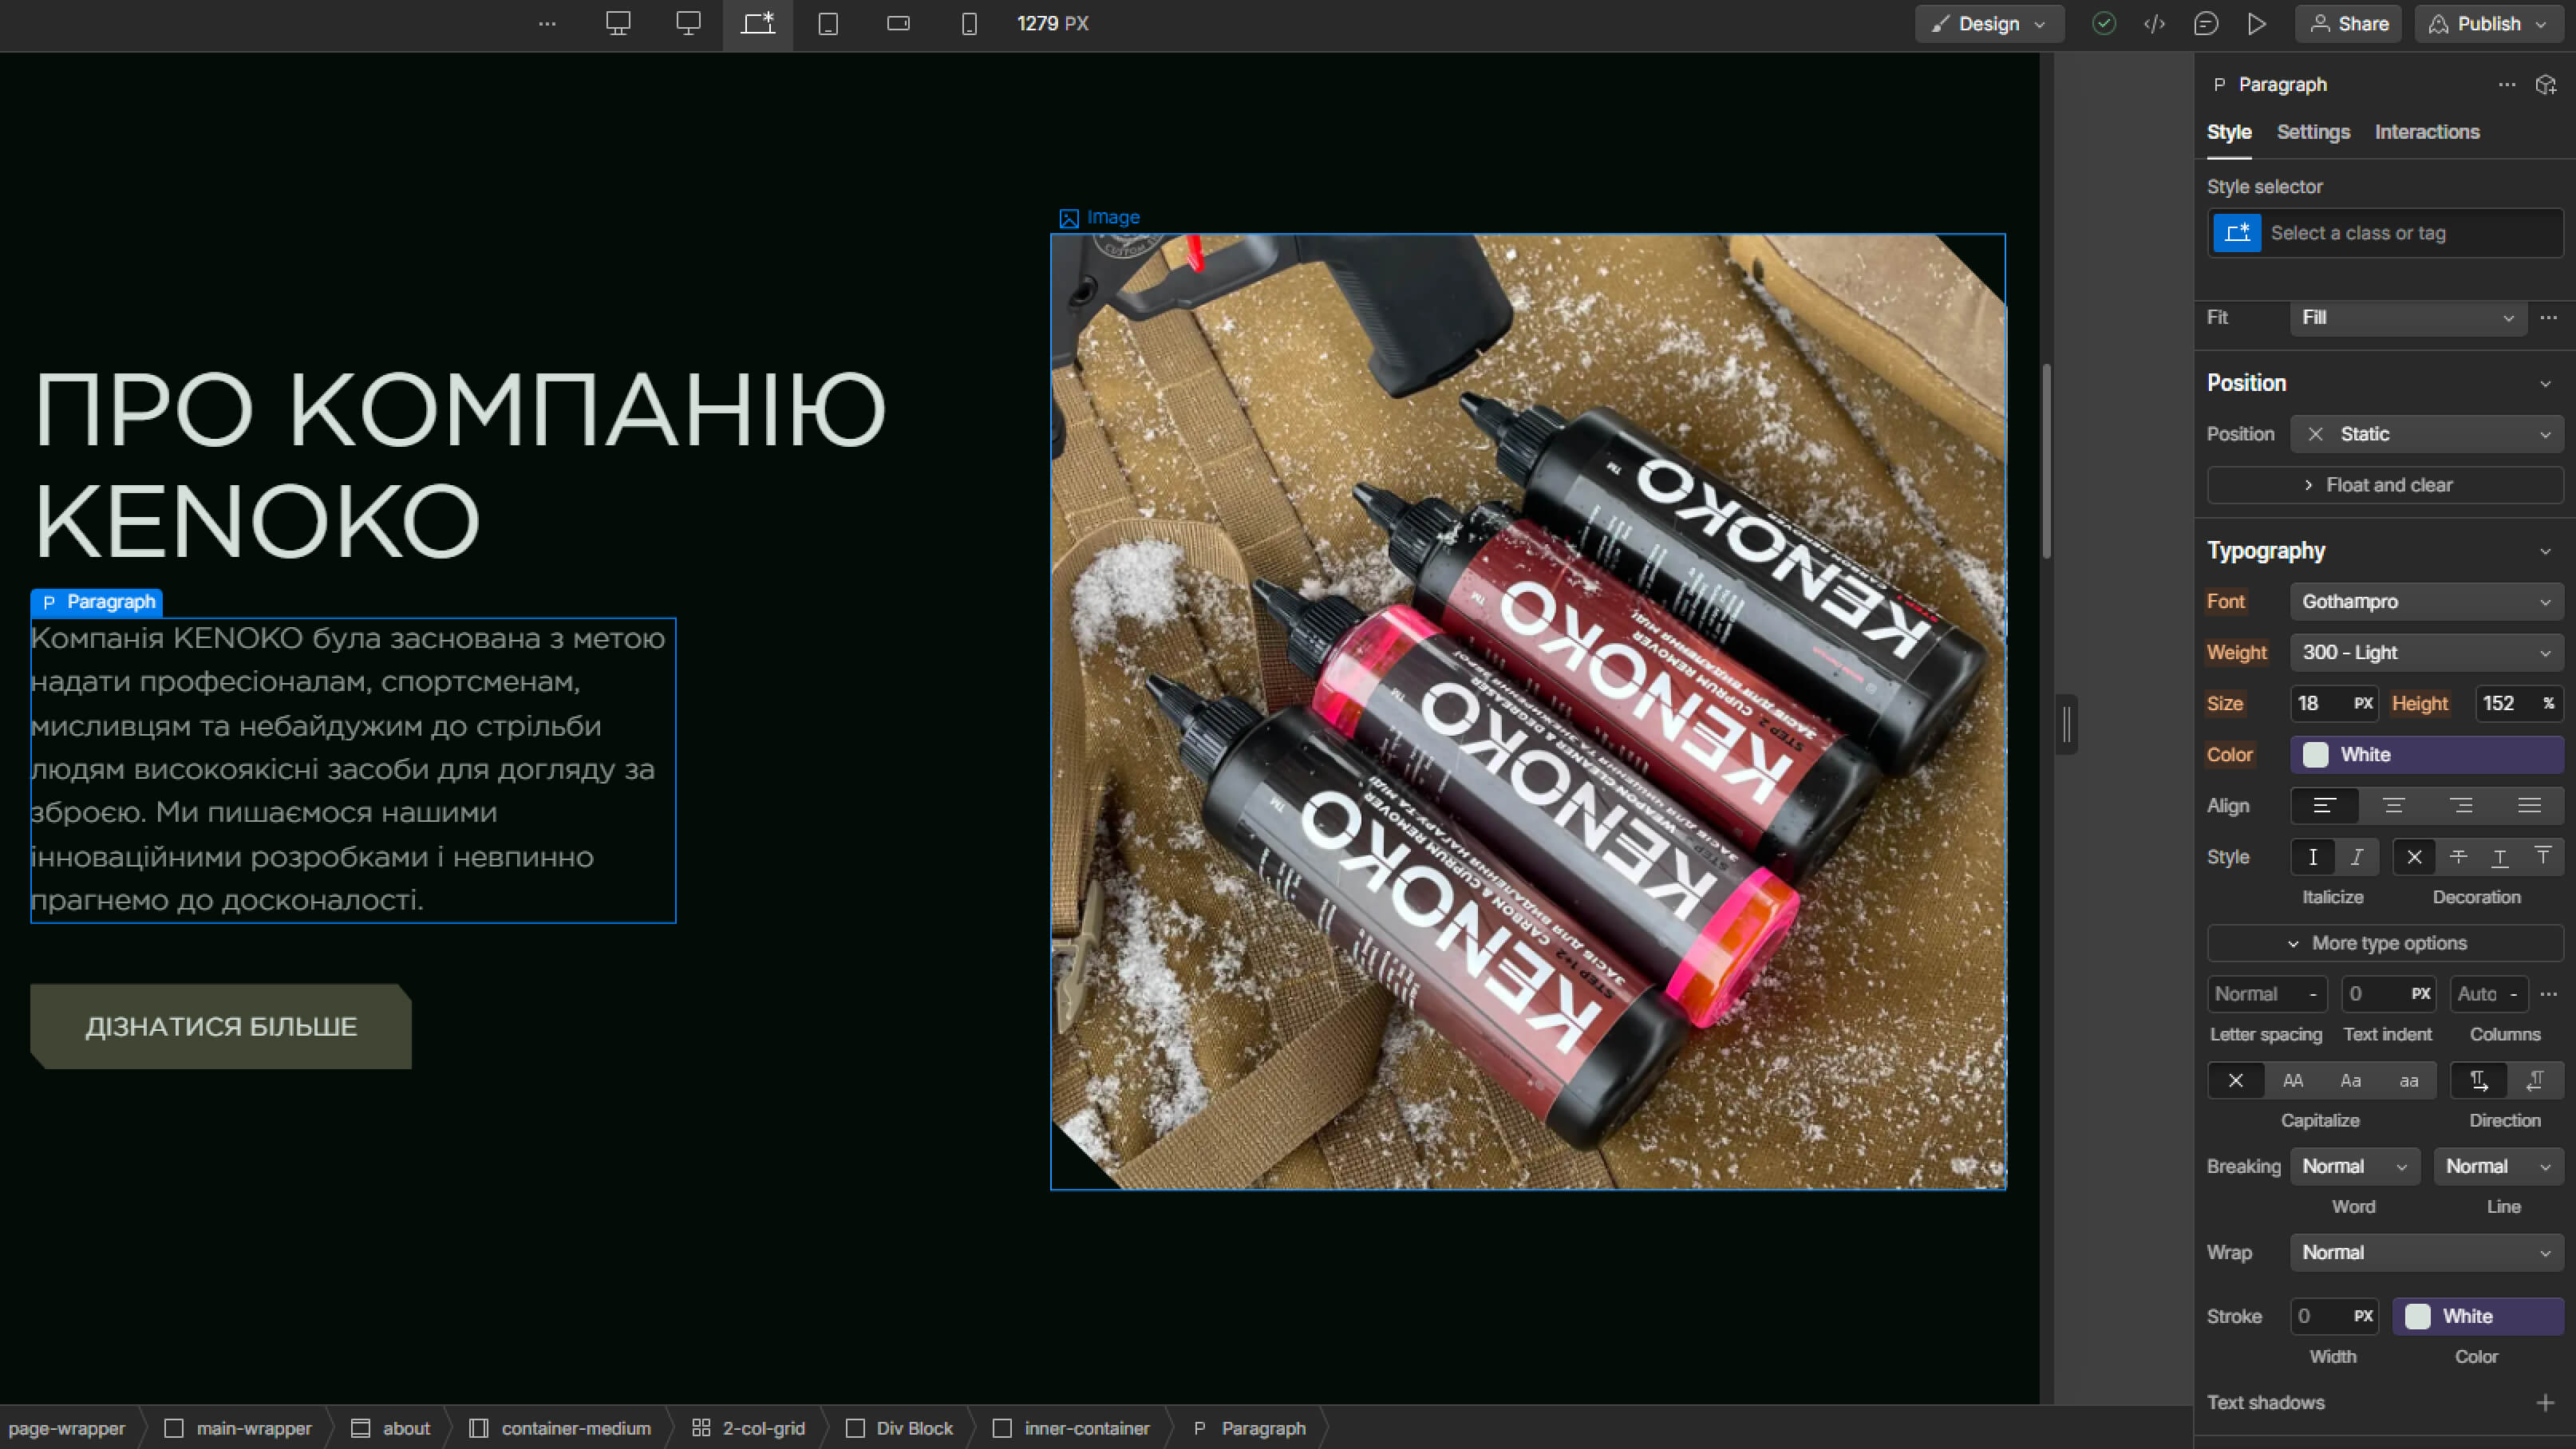
Task: Click the ДІЗНАТИСЯ БІЛЬШЕ button on canvas
Action: pyautogui.click(x=221, y=1027)
